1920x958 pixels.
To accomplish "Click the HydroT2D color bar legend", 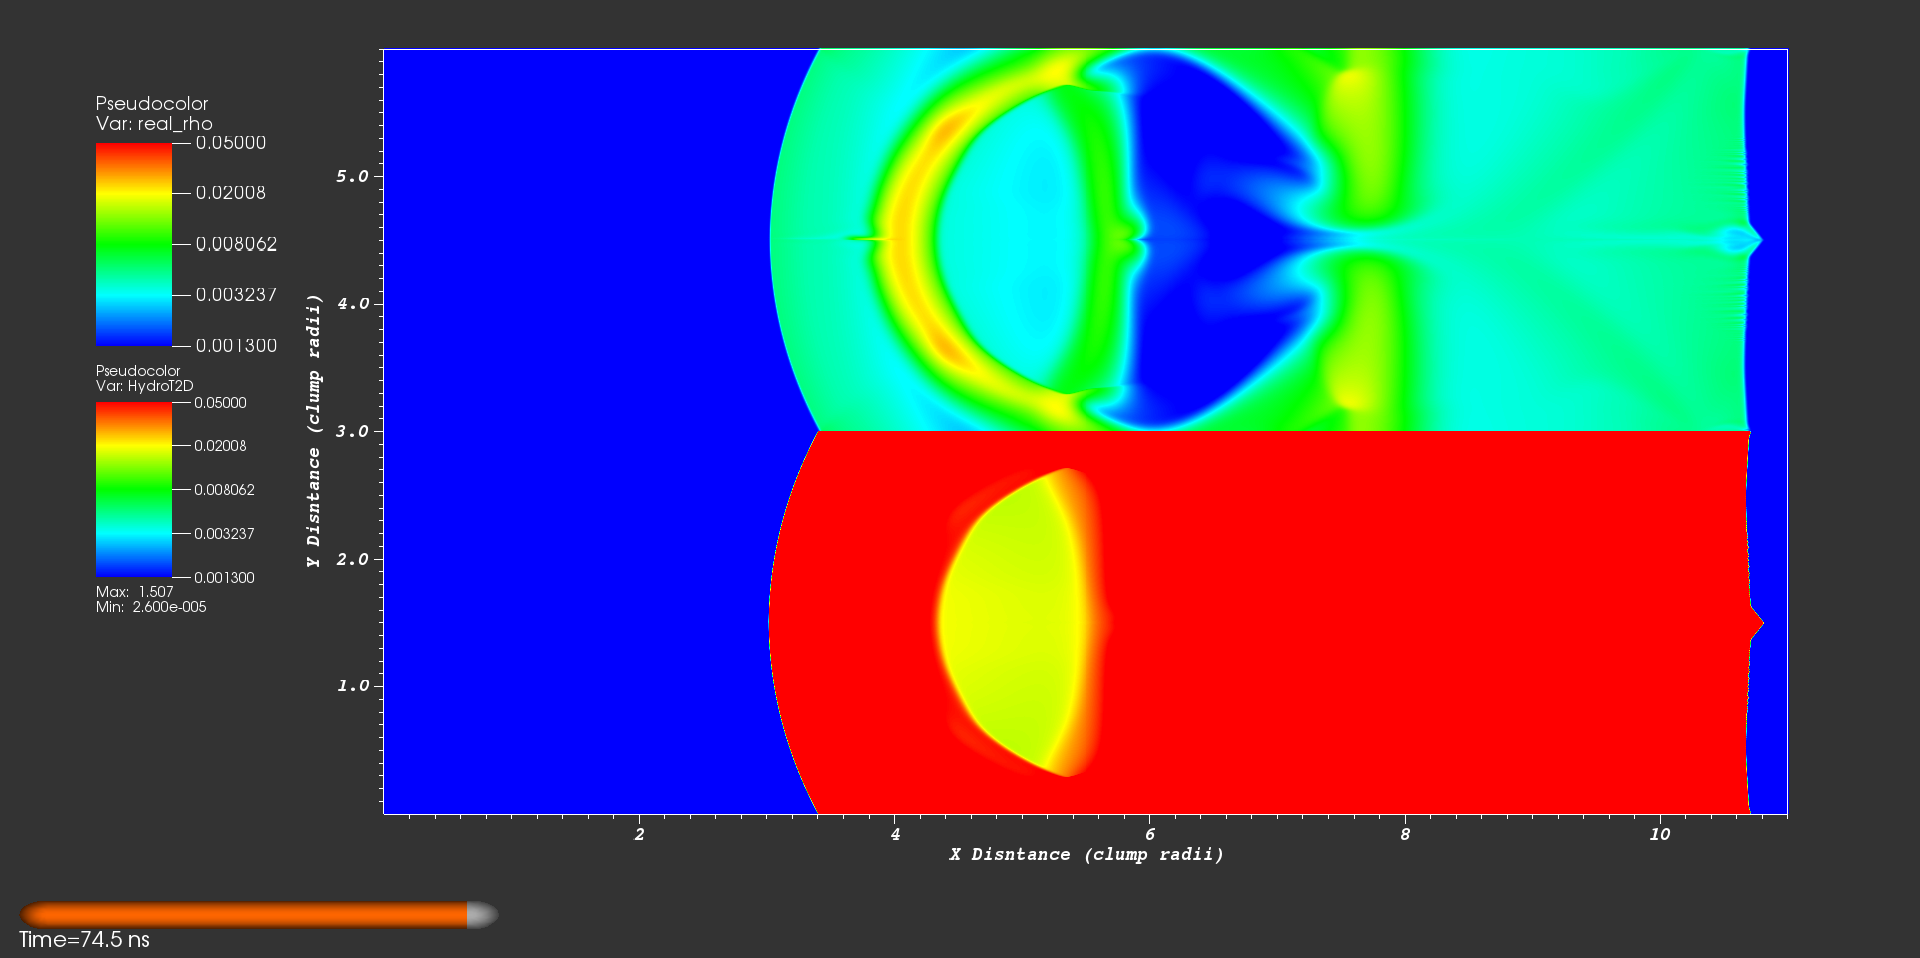I will point(134,490).
